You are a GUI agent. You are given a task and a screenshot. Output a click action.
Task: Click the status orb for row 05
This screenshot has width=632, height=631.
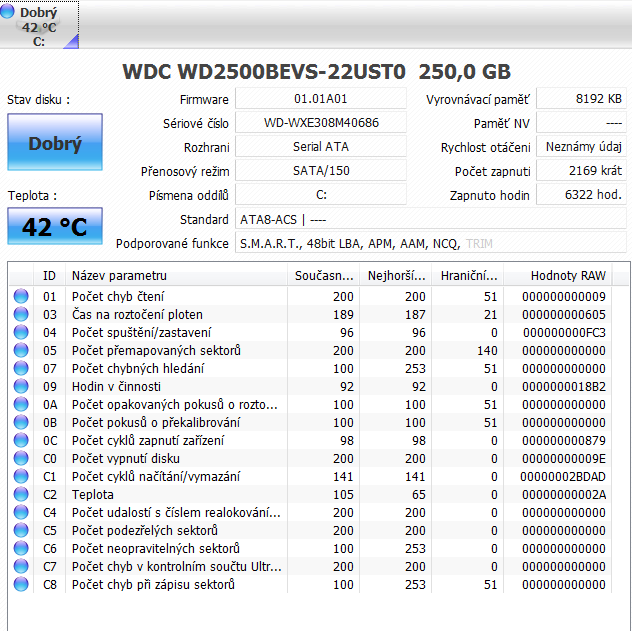pyautogui.click(x=21, y=350)
